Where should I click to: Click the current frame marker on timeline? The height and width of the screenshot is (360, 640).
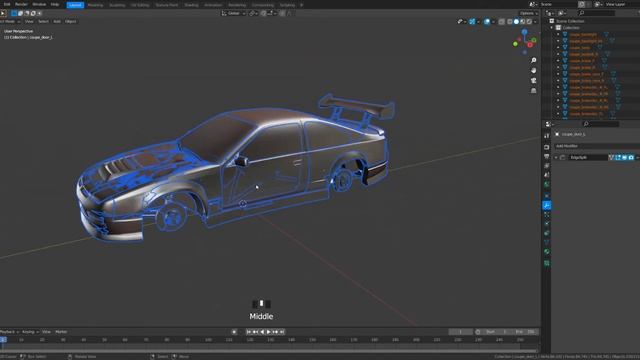[3, 340]
